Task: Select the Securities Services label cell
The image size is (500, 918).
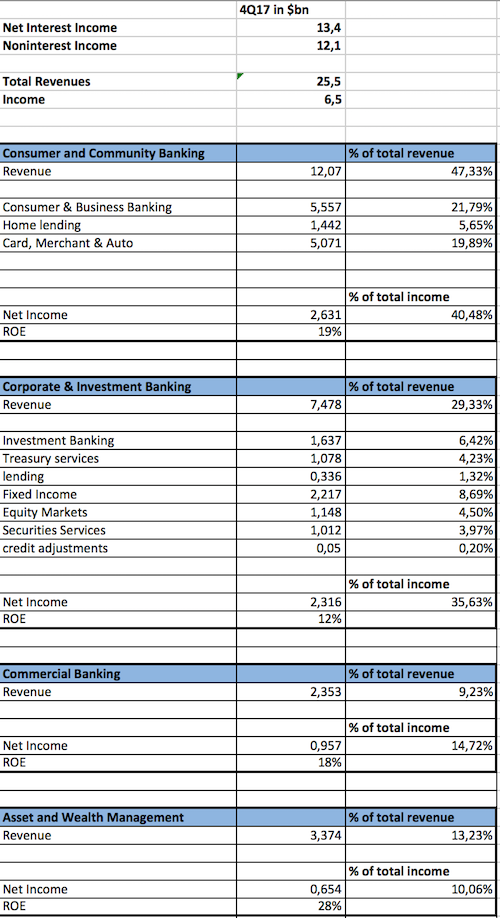Action: tap(118, 530)
